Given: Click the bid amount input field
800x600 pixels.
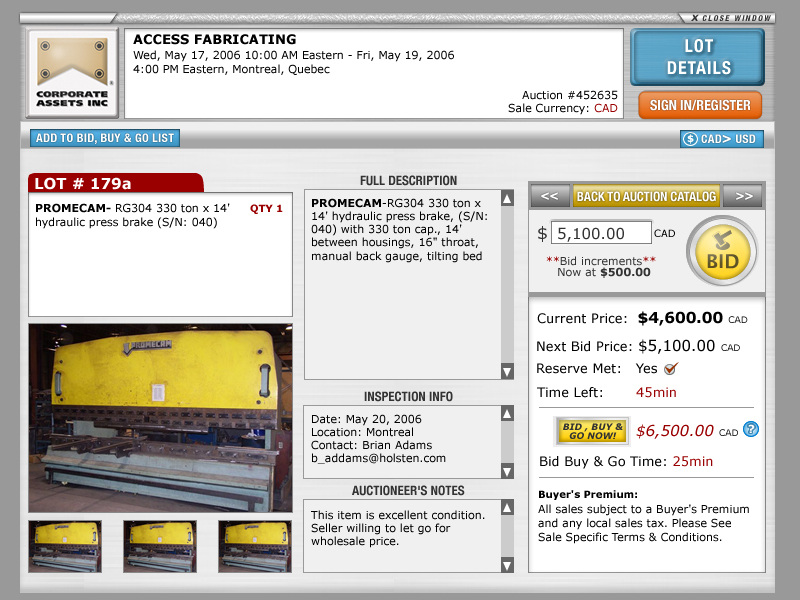Looking at the screenshot, I should tap(601, 233).
